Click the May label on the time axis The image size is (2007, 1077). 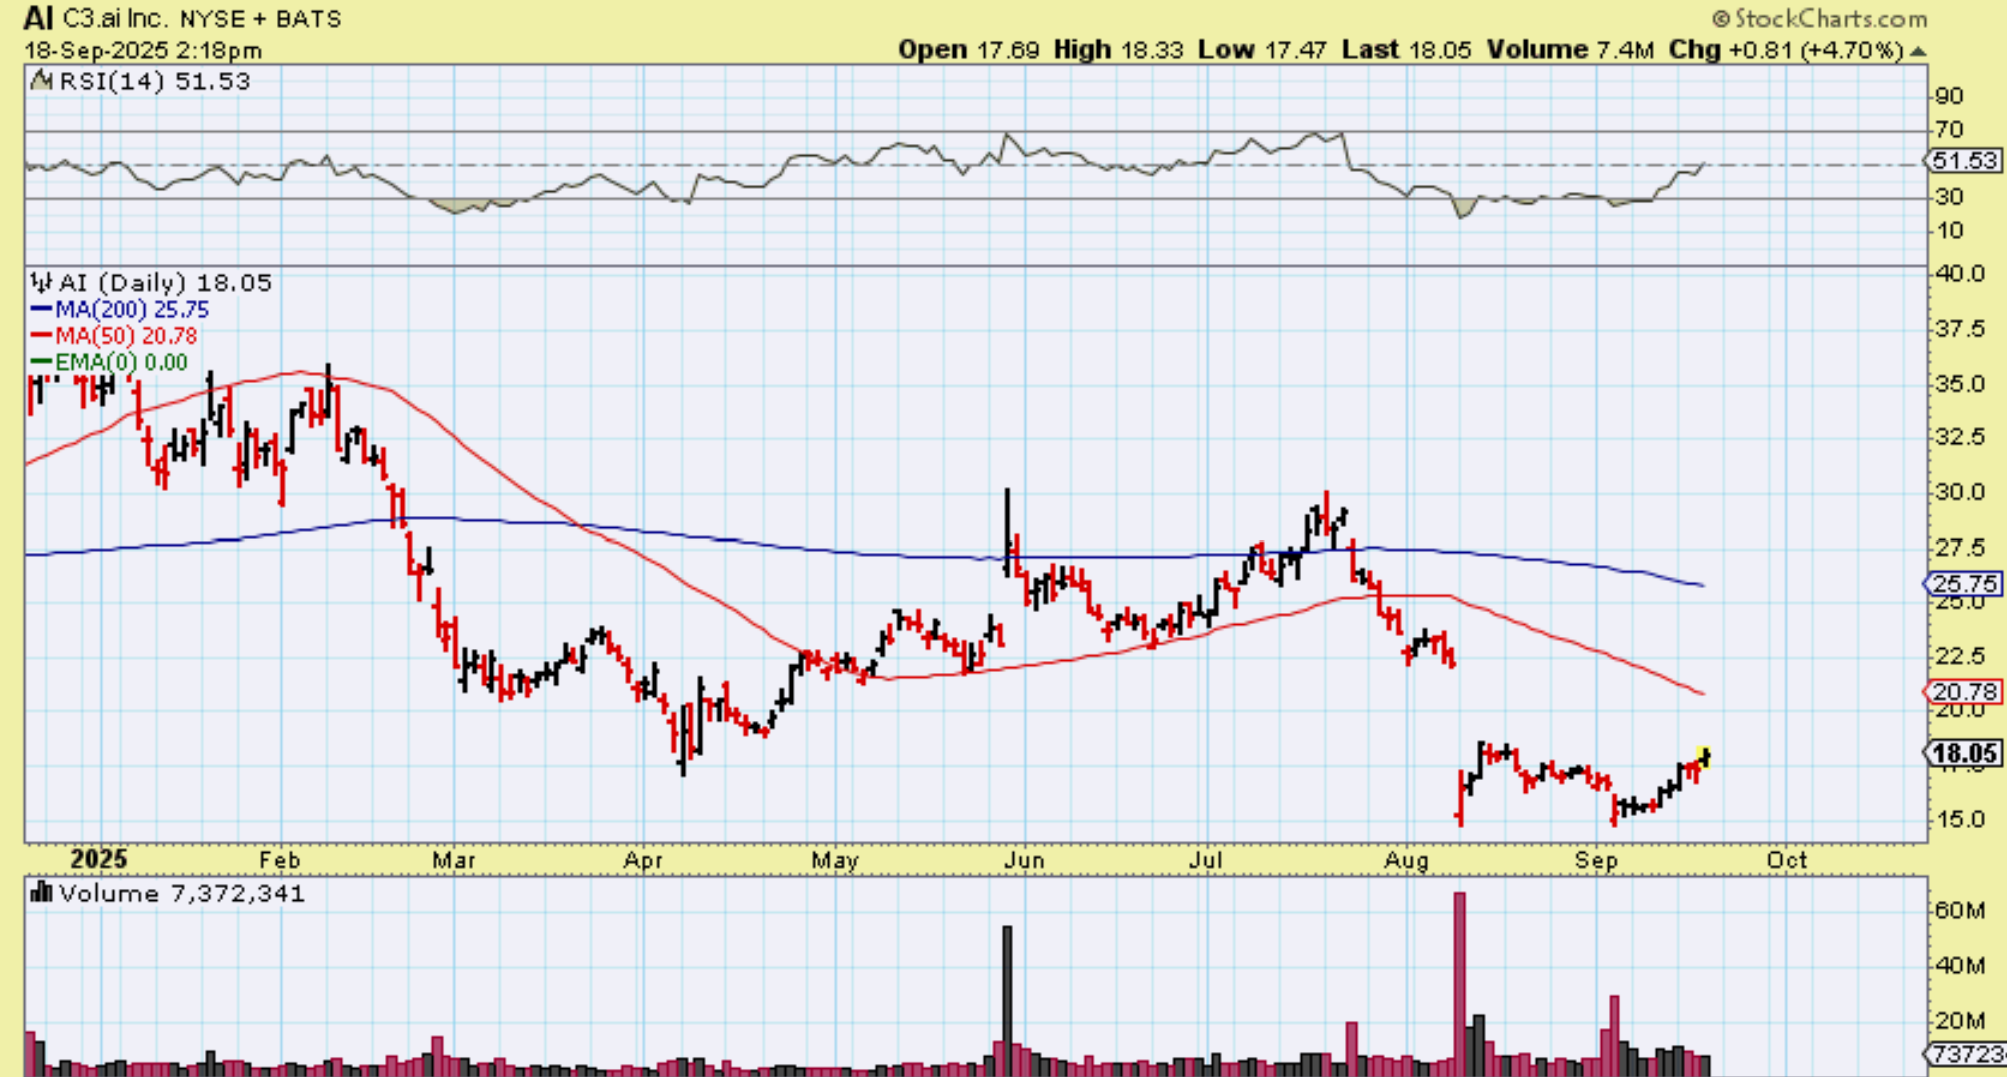[835, 860]
